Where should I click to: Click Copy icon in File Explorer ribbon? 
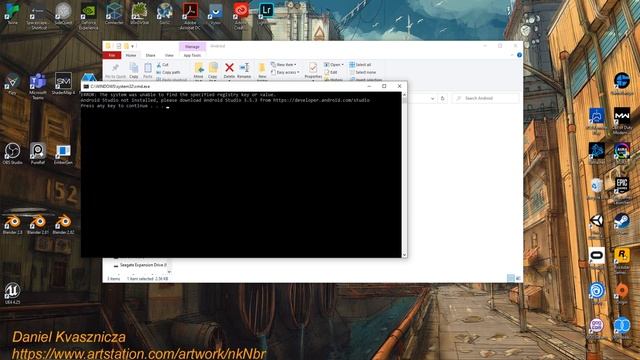(133, 70)
